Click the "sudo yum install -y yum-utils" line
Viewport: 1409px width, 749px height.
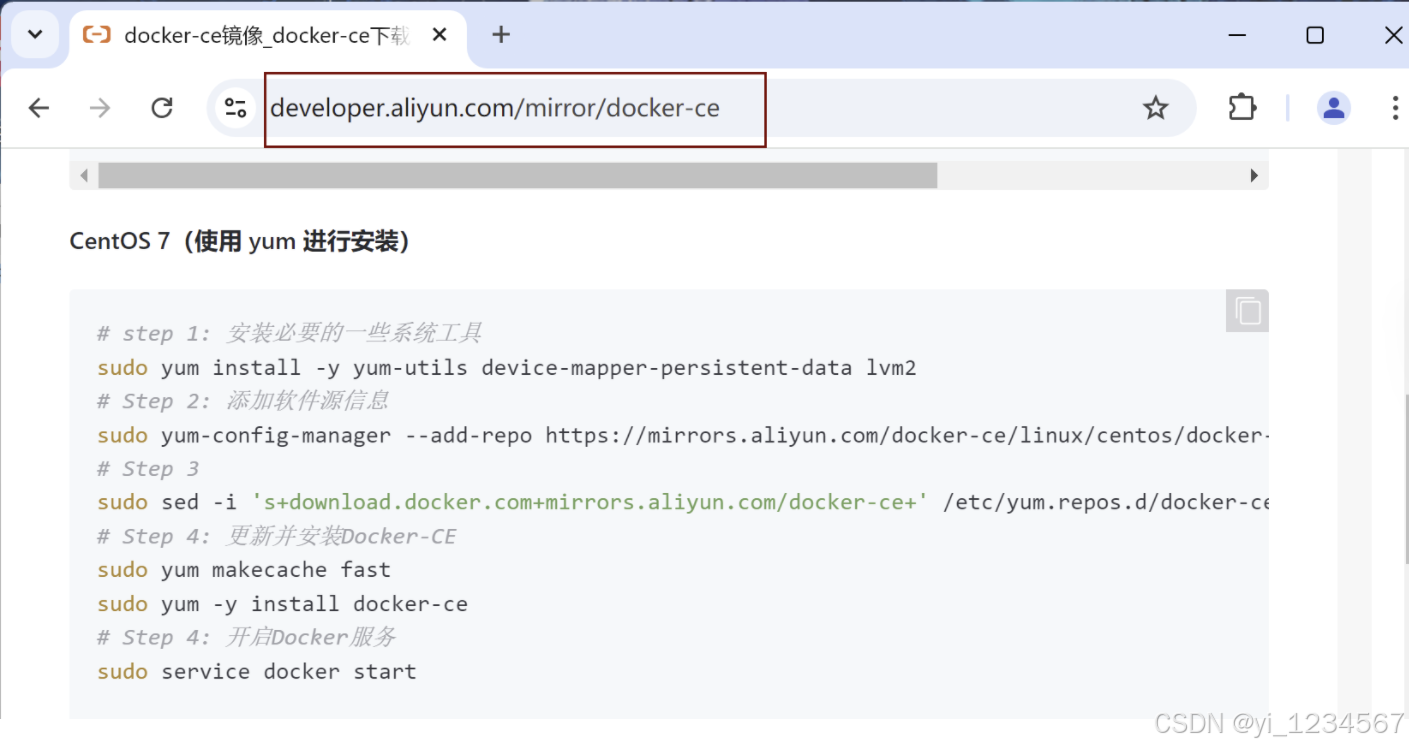click(x=507, y=367)
